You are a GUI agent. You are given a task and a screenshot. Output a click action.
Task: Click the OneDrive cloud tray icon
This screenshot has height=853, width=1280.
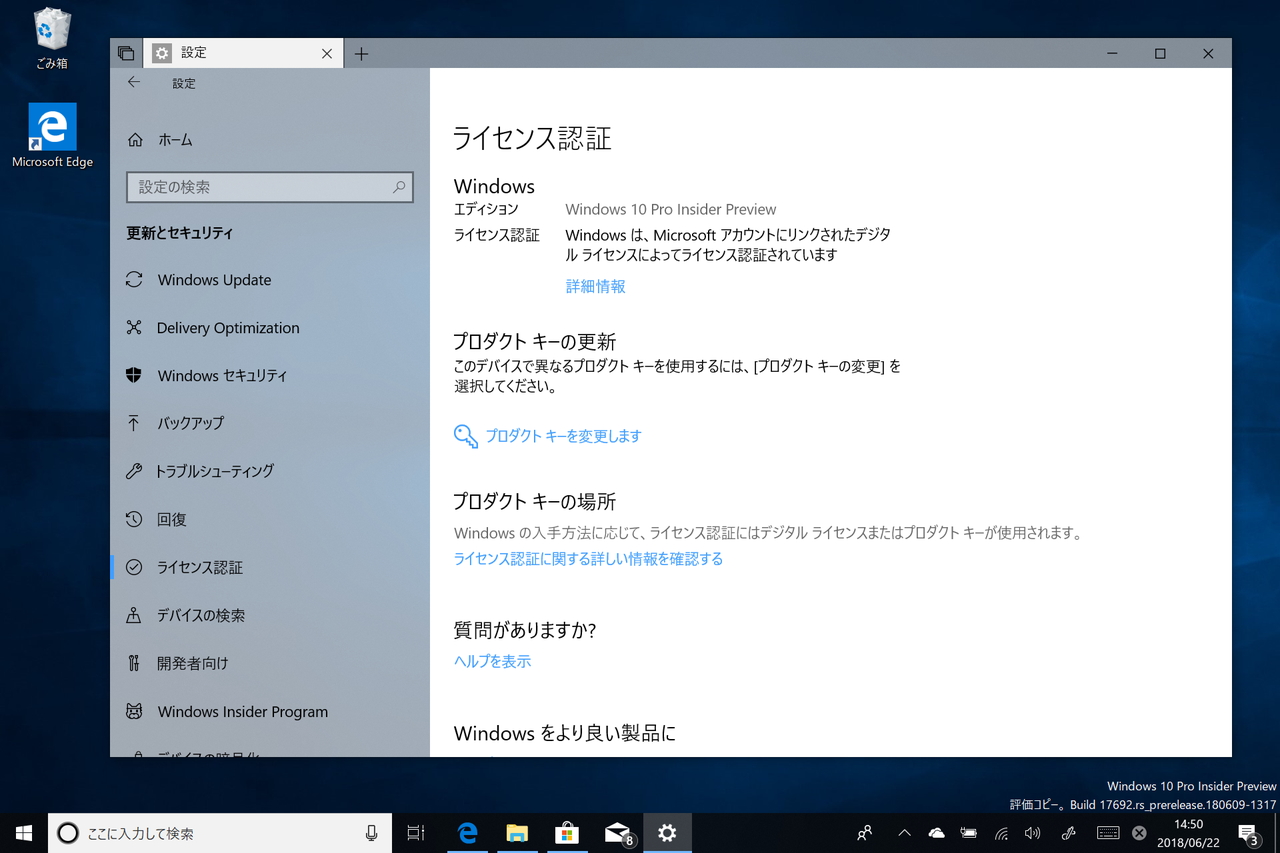point(936,833)
